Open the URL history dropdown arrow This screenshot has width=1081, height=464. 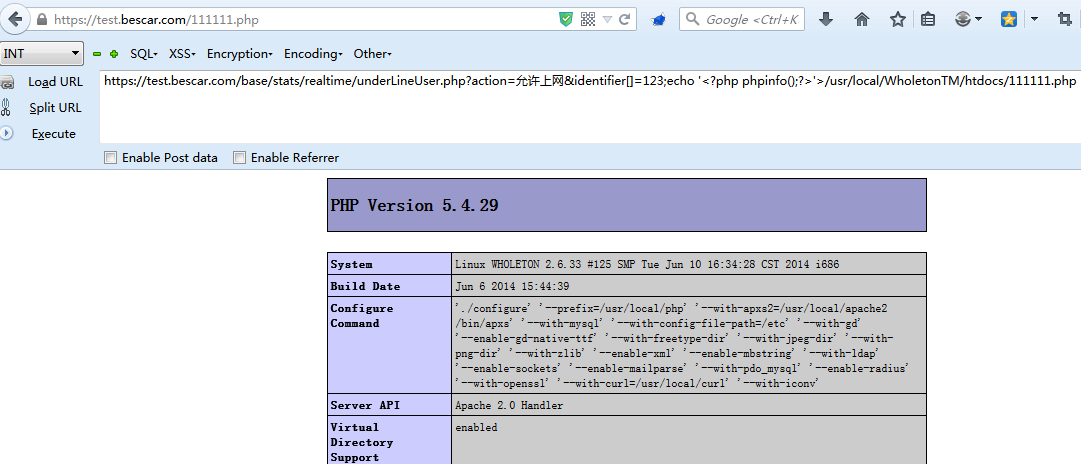[x=608, y=19]
